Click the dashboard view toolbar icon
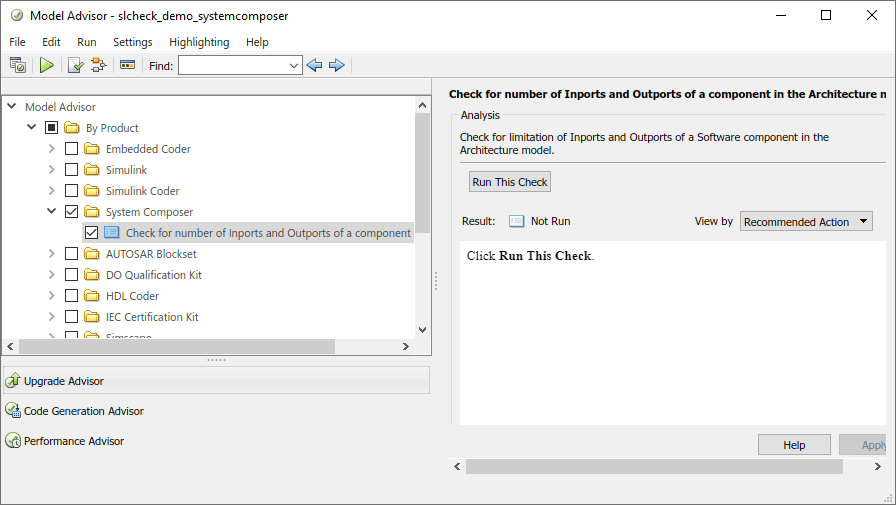Screen dimensions: 896x505 127,65
